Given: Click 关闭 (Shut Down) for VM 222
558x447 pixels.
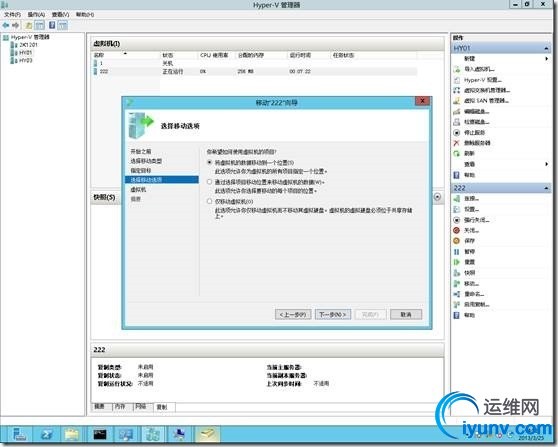Looking at the screenshot, I should pyautogui.click(x=471, y=230).
